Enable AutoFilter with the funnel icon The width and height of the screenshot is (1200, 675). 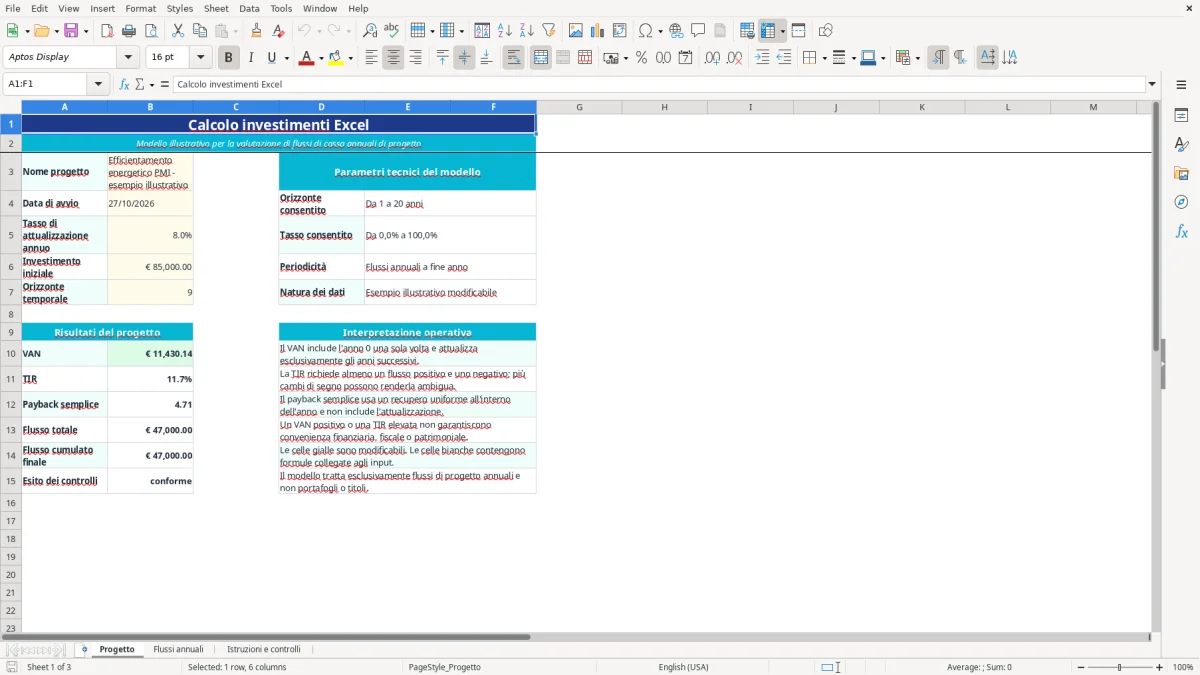point(548,31)
